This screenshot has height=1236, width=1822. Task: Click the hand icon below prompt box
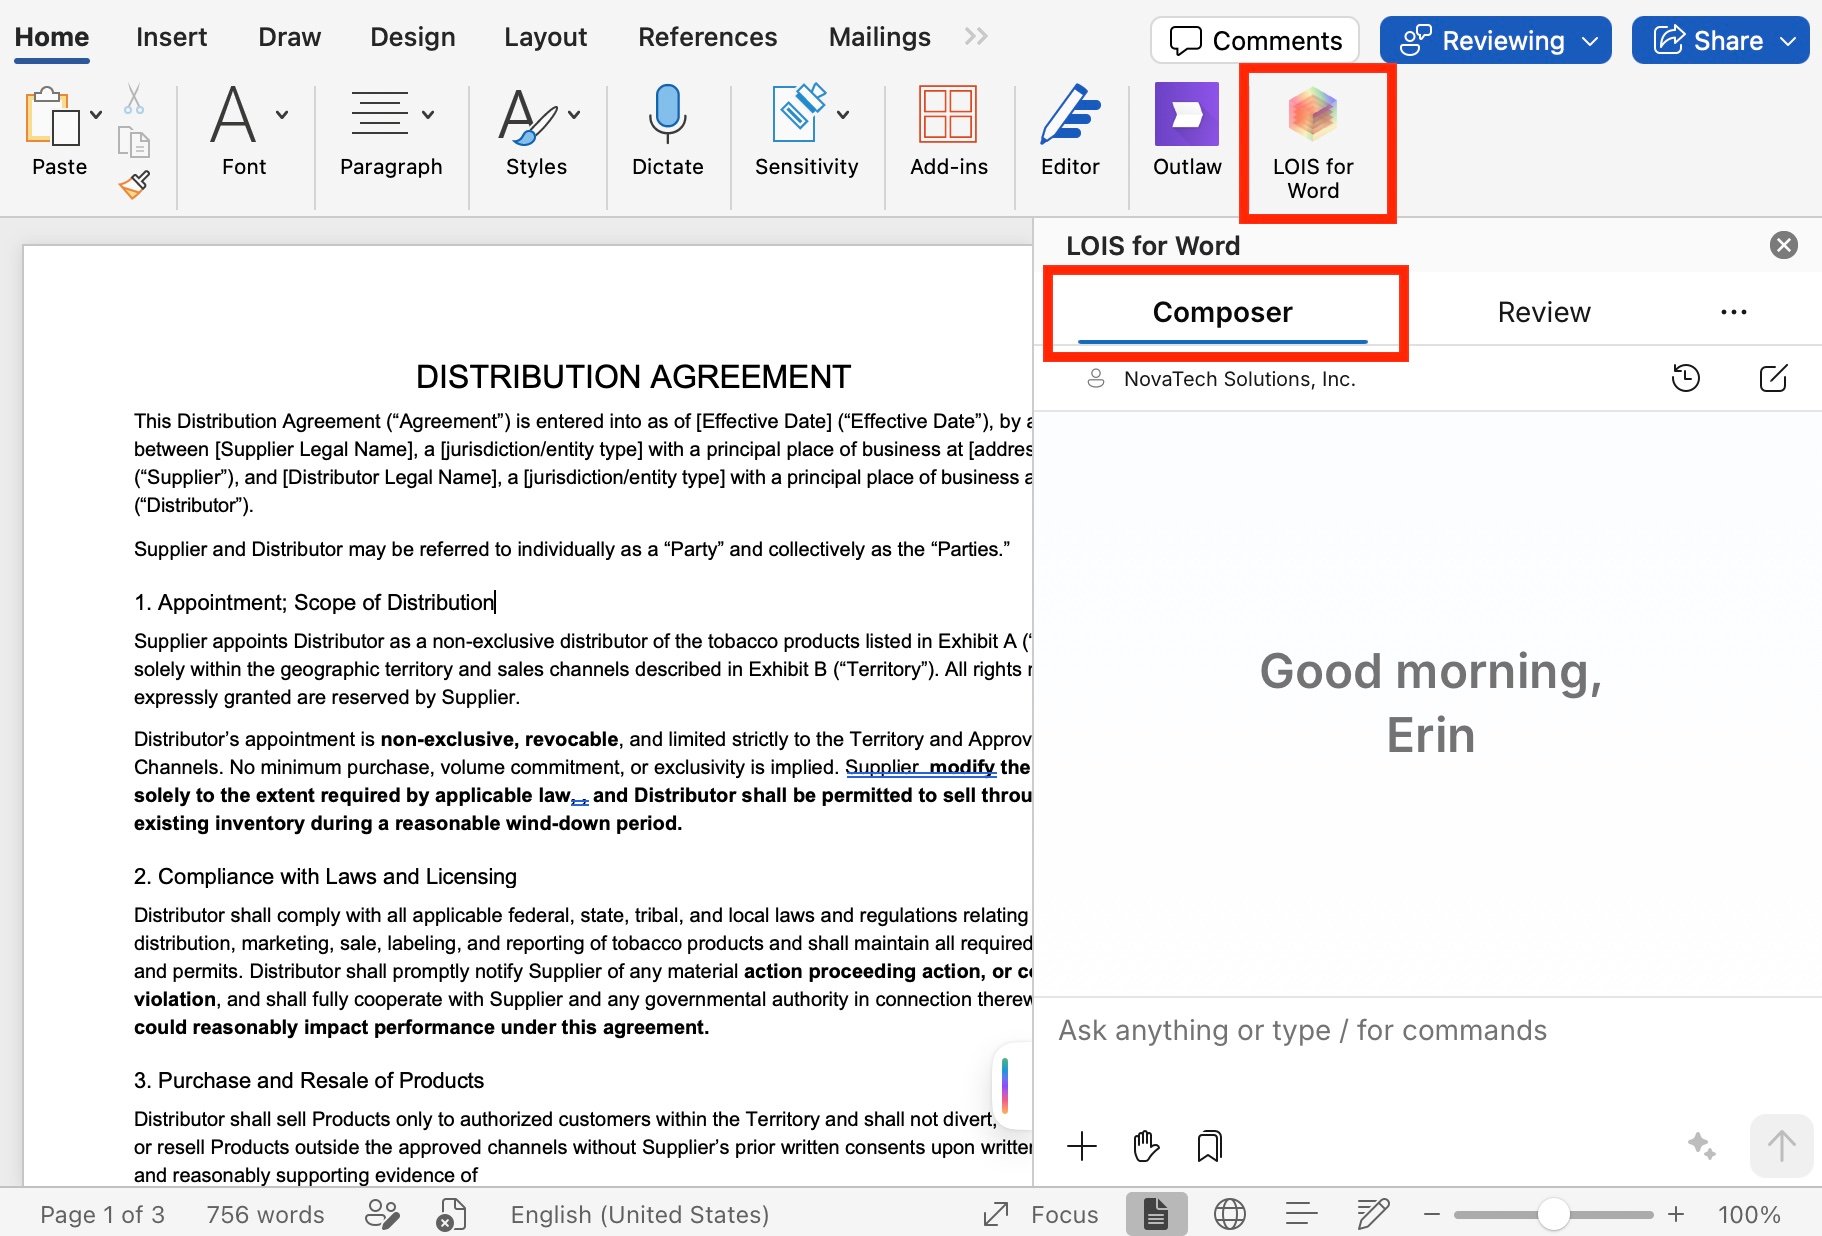pyautogui.click(x=1146, y=1146)
